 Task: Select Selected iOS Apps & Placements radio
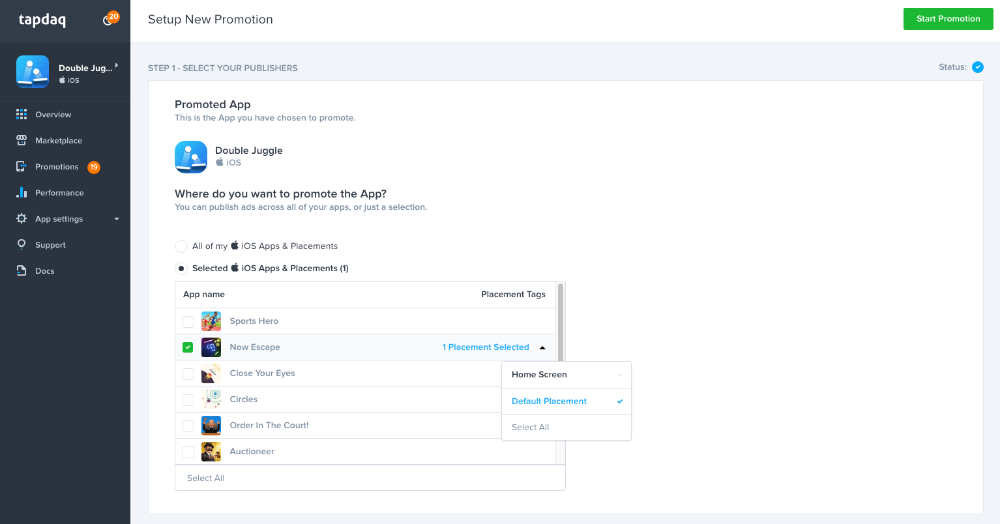point(181,268)
